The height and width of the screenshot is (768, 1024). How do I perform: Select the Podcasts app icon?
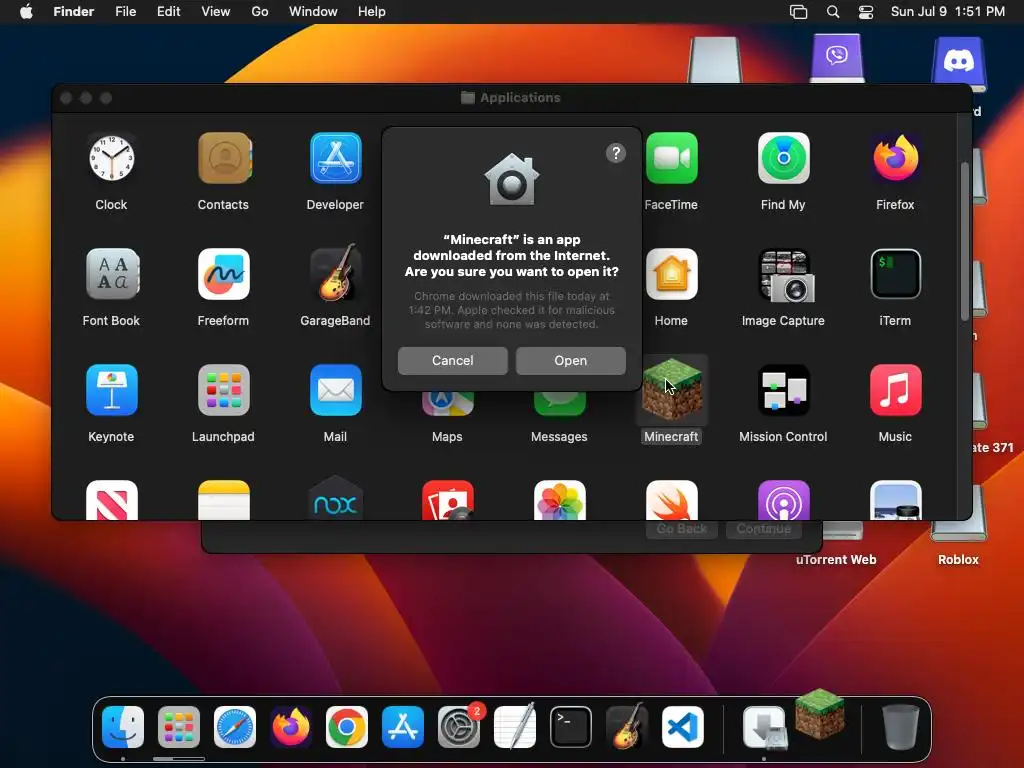coord(784,500)
